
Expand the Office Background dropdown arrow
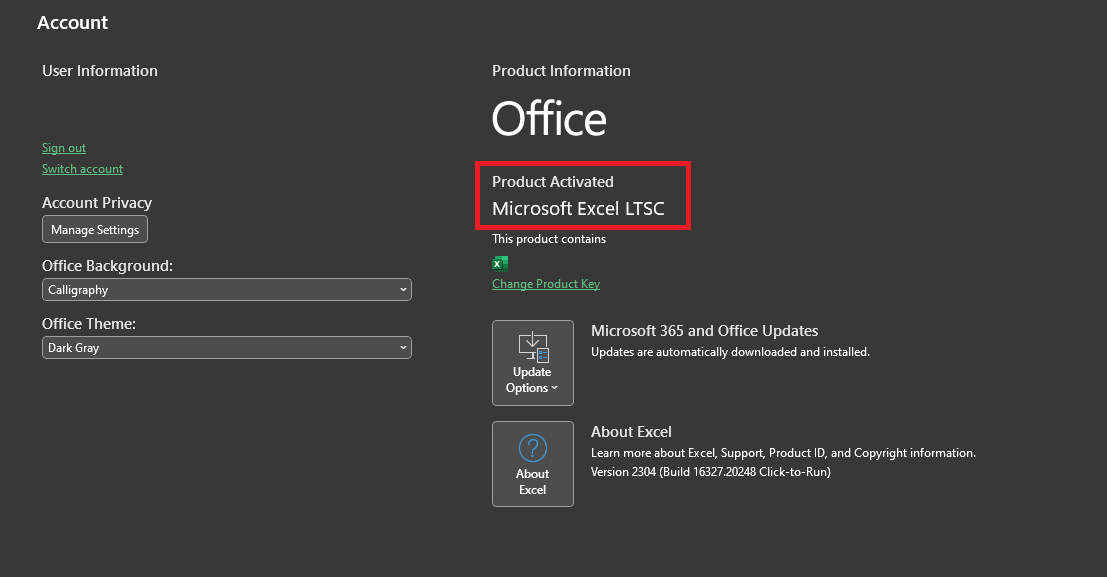click(x=403, y=290)
